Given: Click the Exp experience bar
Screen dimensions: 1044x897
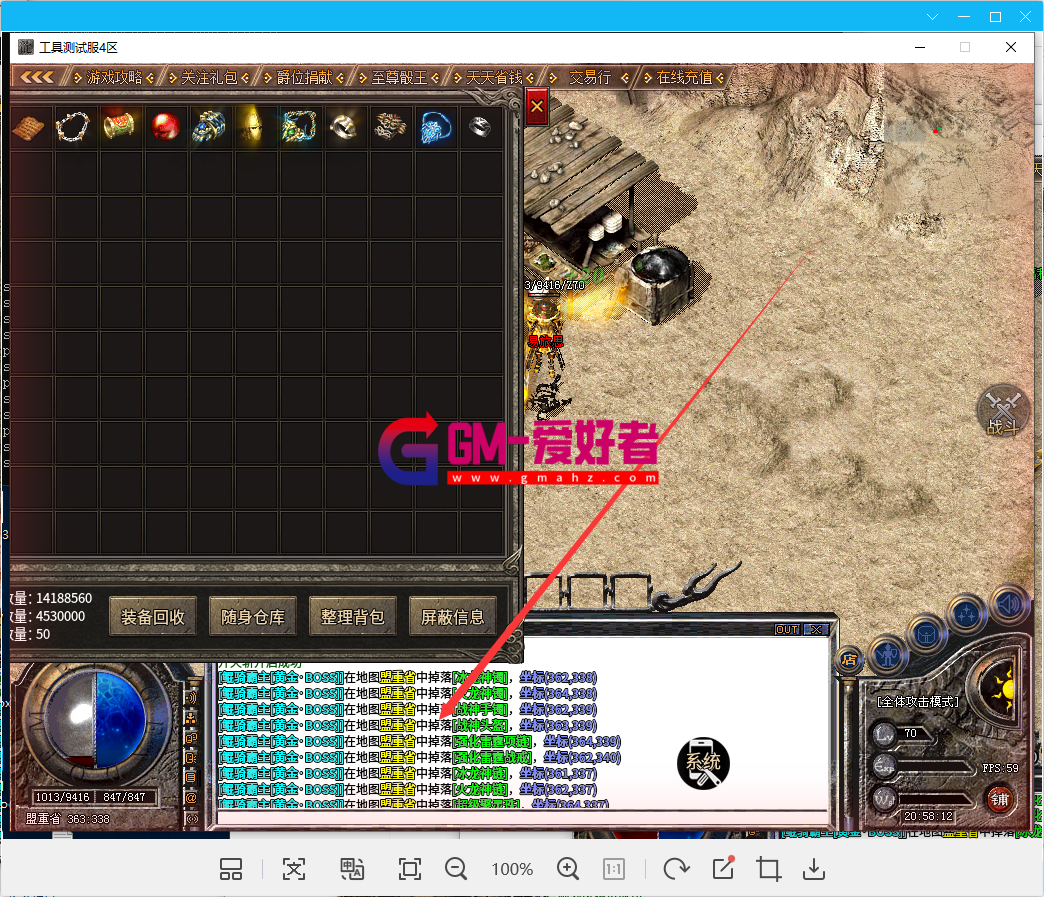Looking at the screenshot, I should (933, 766).
